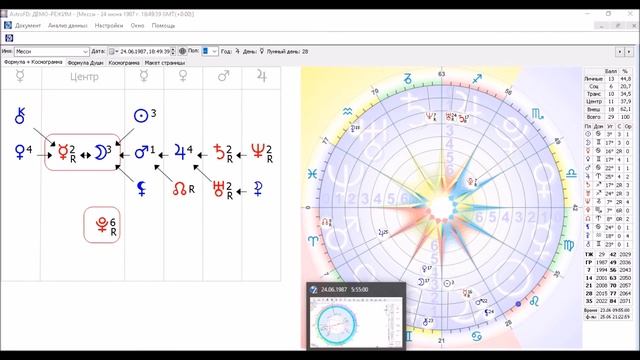Click the boxed Pluto retrograde symbol
This screenshot has height=360, width=640.
[x=102, y=224]
